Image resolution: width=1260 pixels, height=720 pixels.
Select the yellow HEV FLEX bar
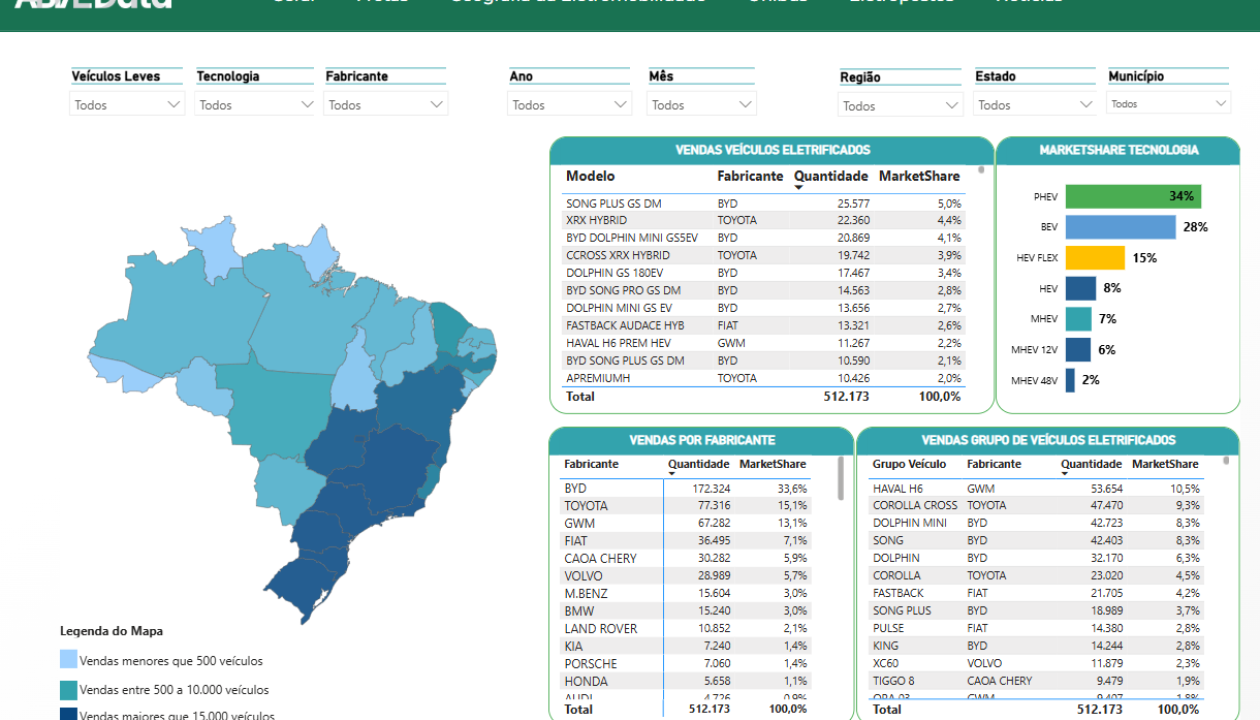click(x=1094, y=258)
